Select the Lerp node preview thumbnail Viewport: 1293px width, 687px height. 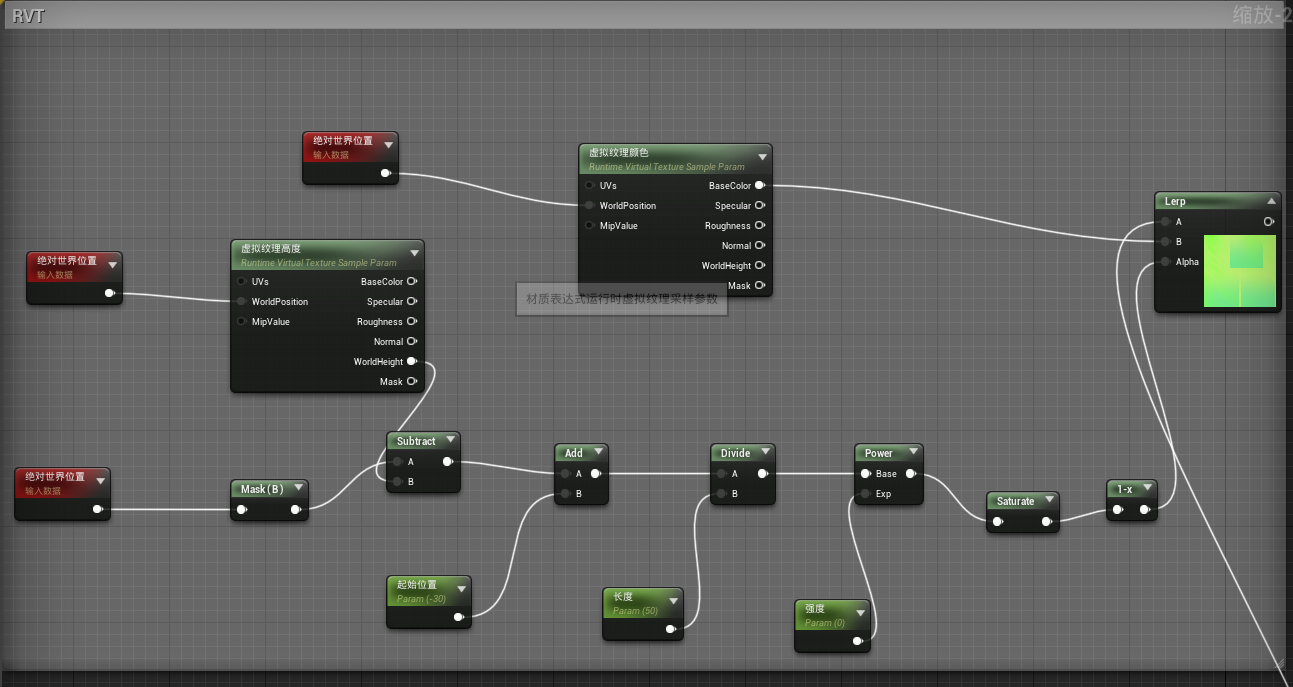tap(1240, 271)
